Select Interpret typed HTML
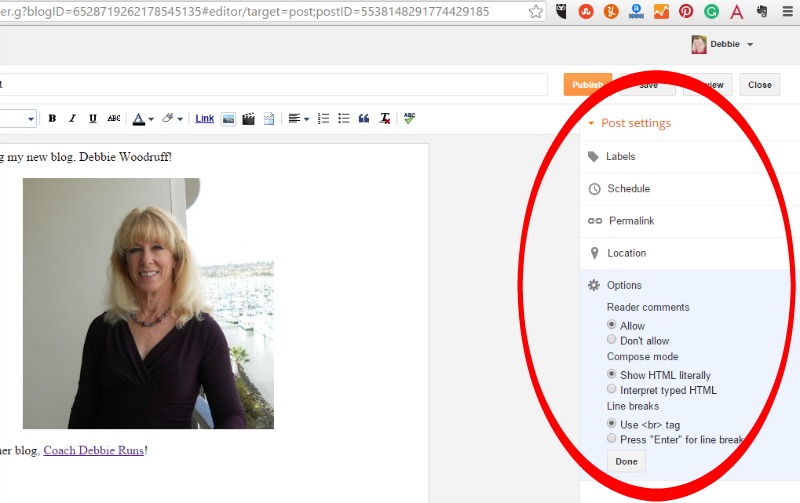This screenshot has height=503, width=800. tap(611, 389)
